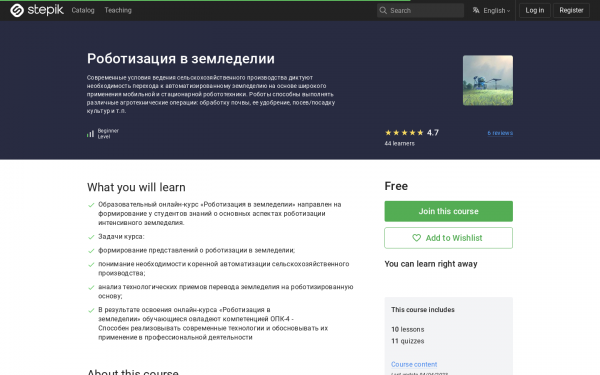Click the Log in button
The image size is (600, 375).
[x=535, y=10]
